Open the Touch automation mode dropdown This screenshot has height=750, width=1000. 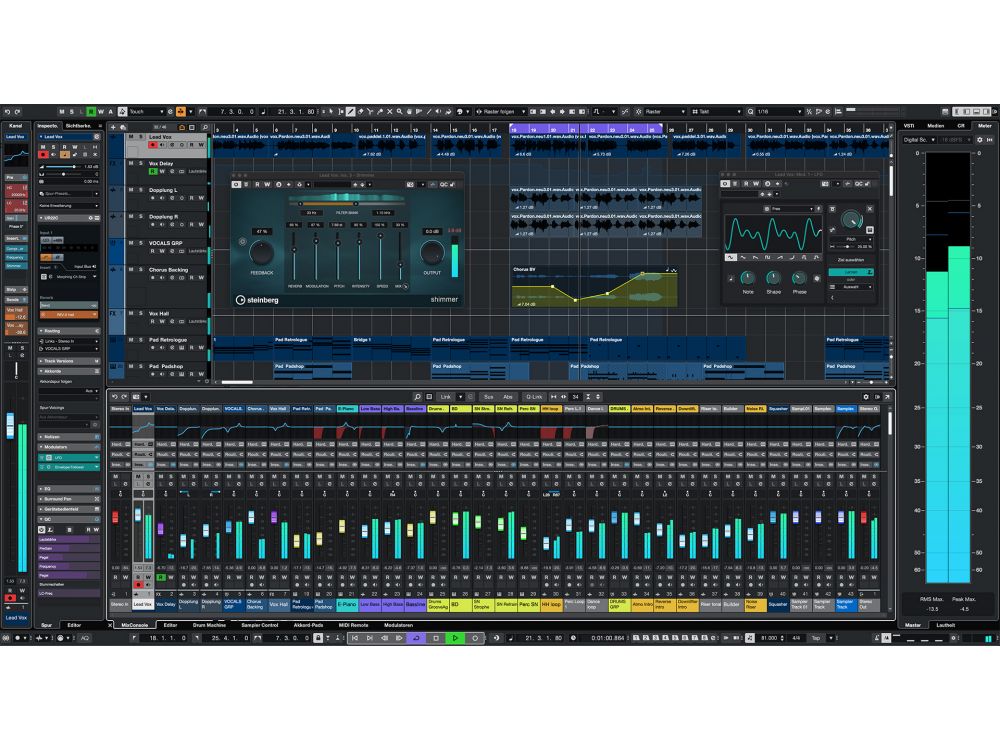(147, 111)
